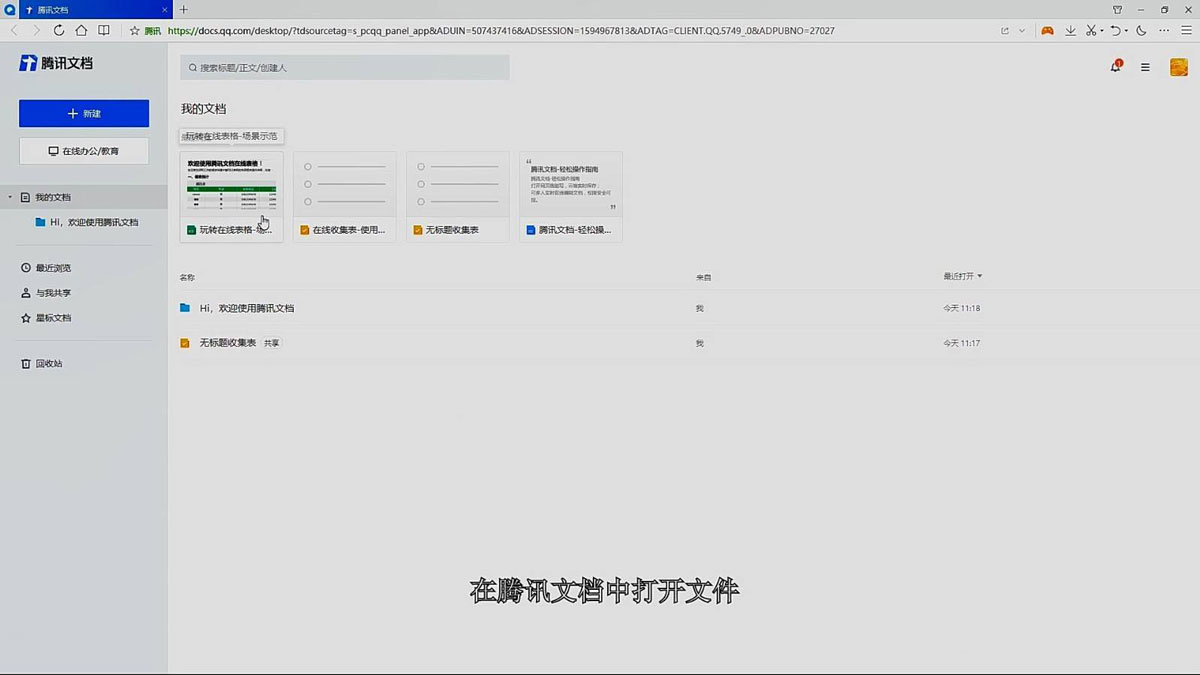
Task: Open the 在线收集表-使用 card preview
Action: pos(345,185)
